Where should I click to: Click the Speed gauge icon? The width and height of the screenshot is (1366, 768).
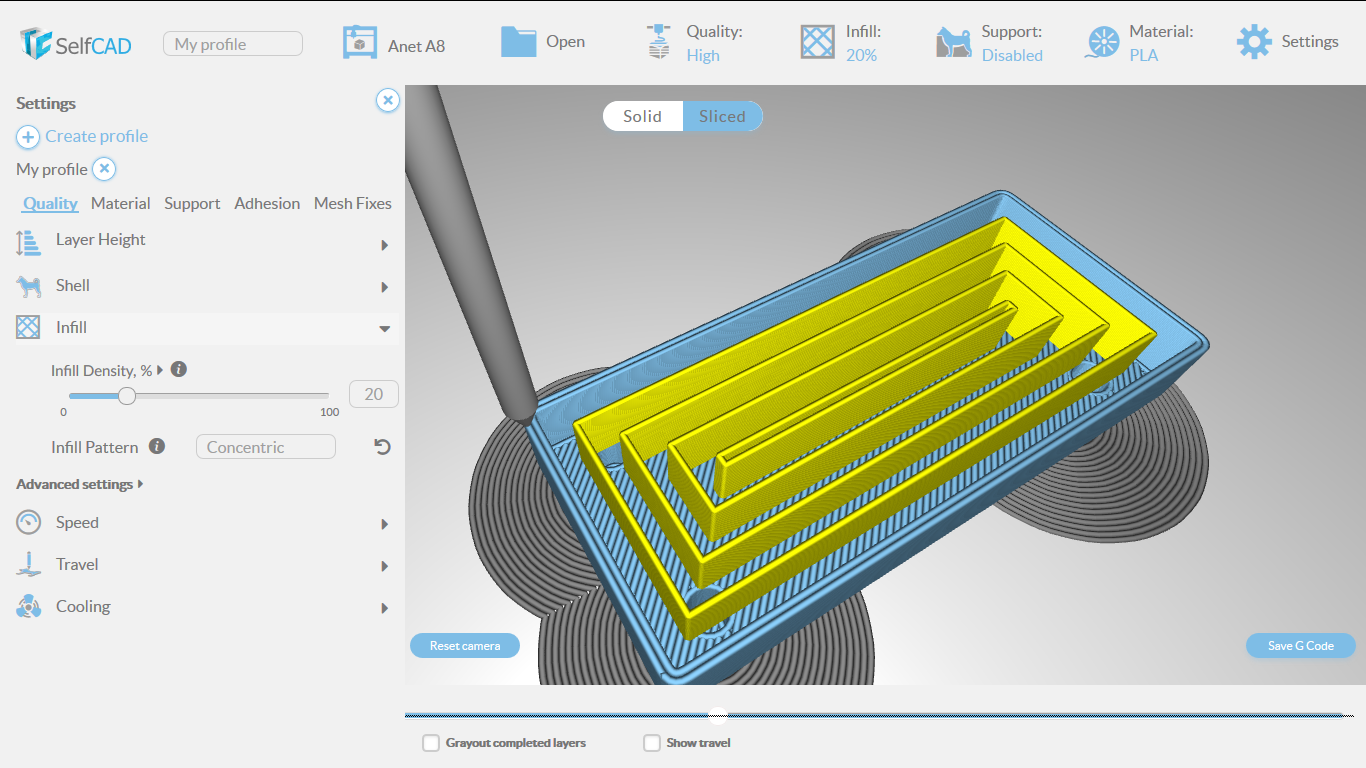pos(28,522)
